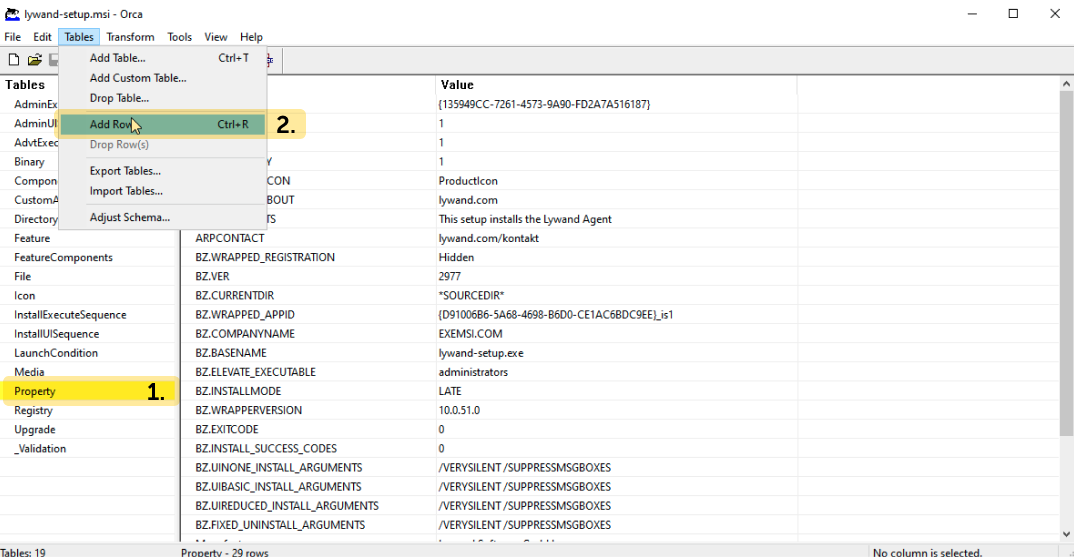Click the Value column header
1074x557 pixels.
click(x=457, y=85)
